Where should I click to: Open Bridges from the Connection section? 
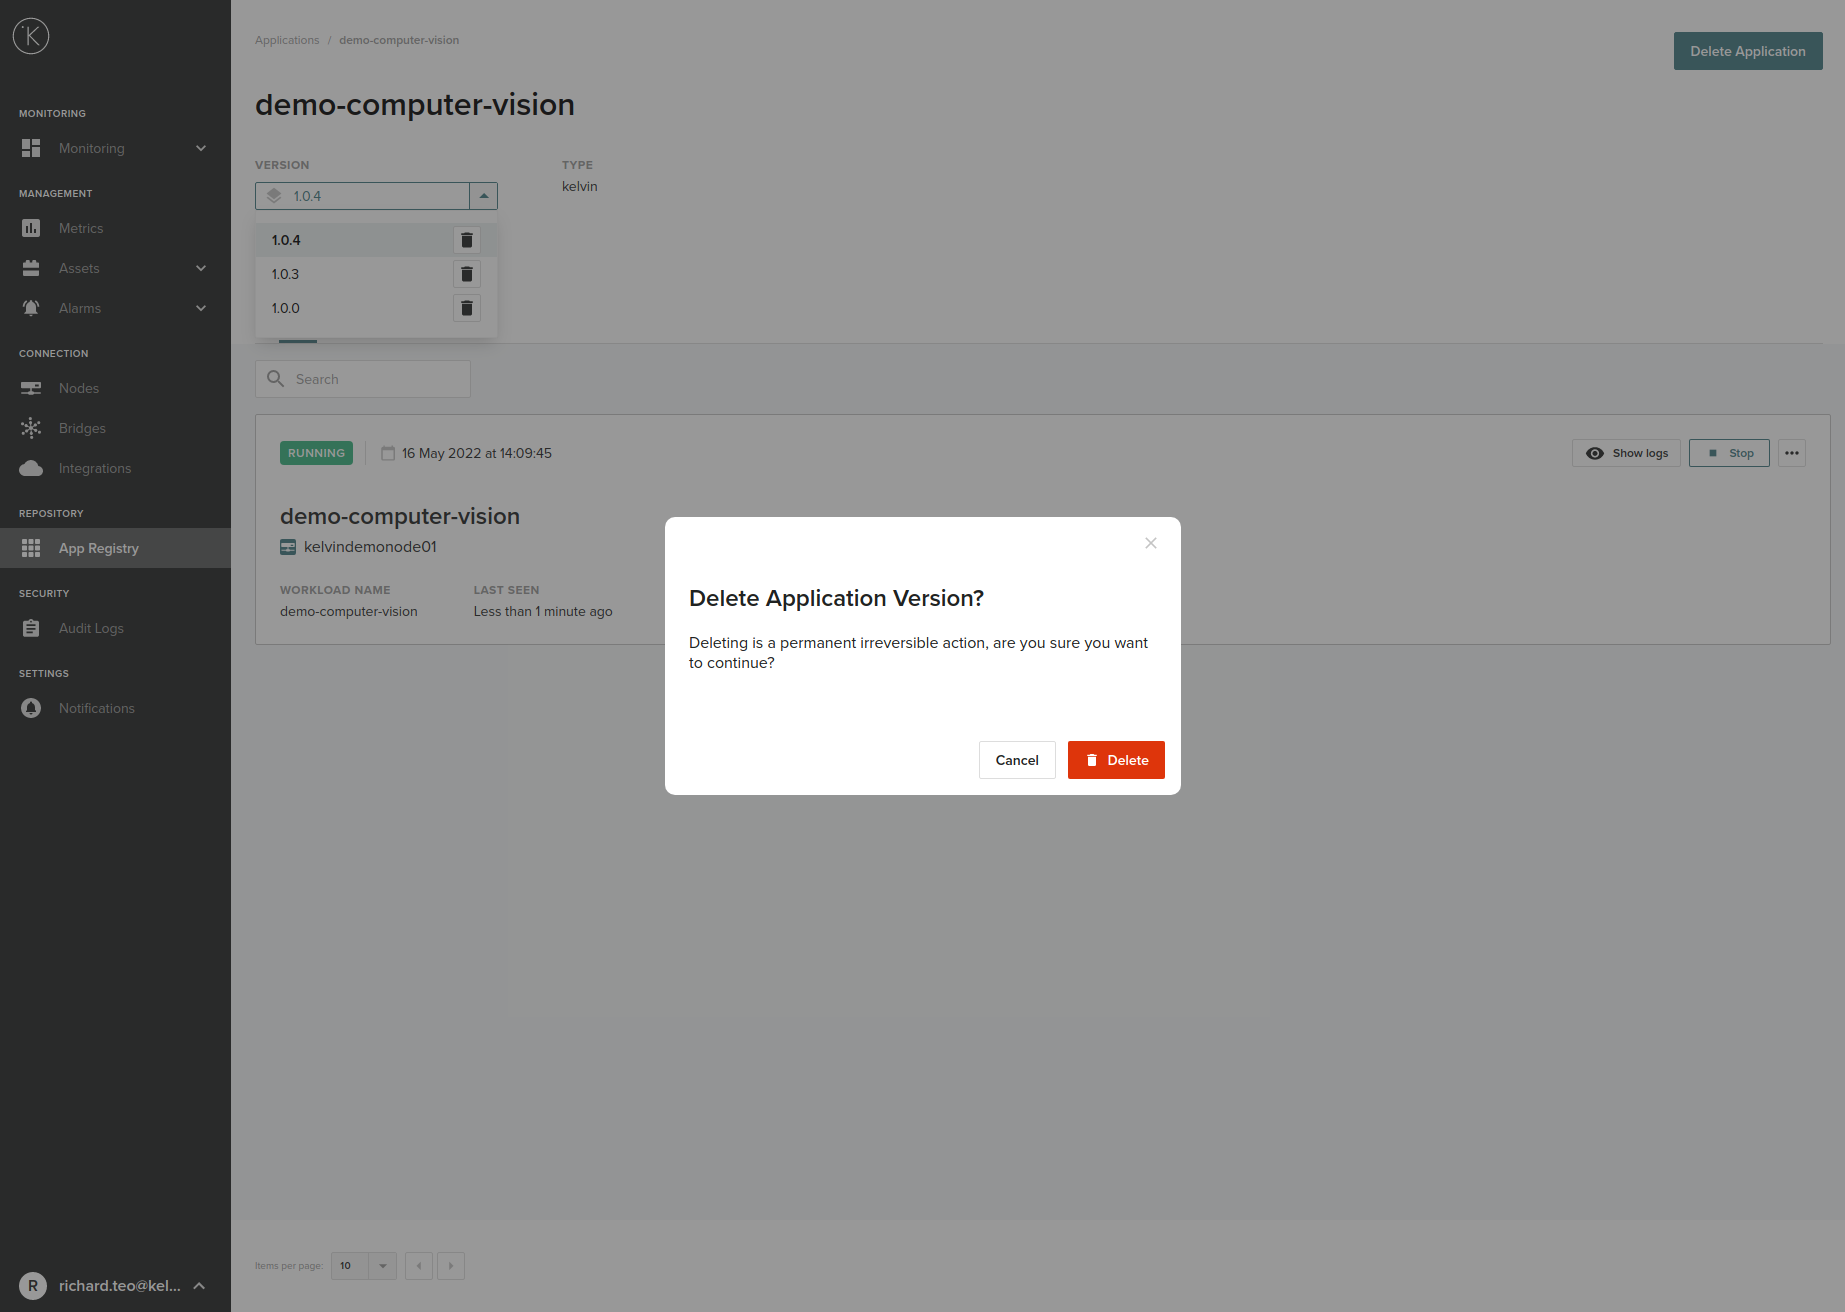82,428
